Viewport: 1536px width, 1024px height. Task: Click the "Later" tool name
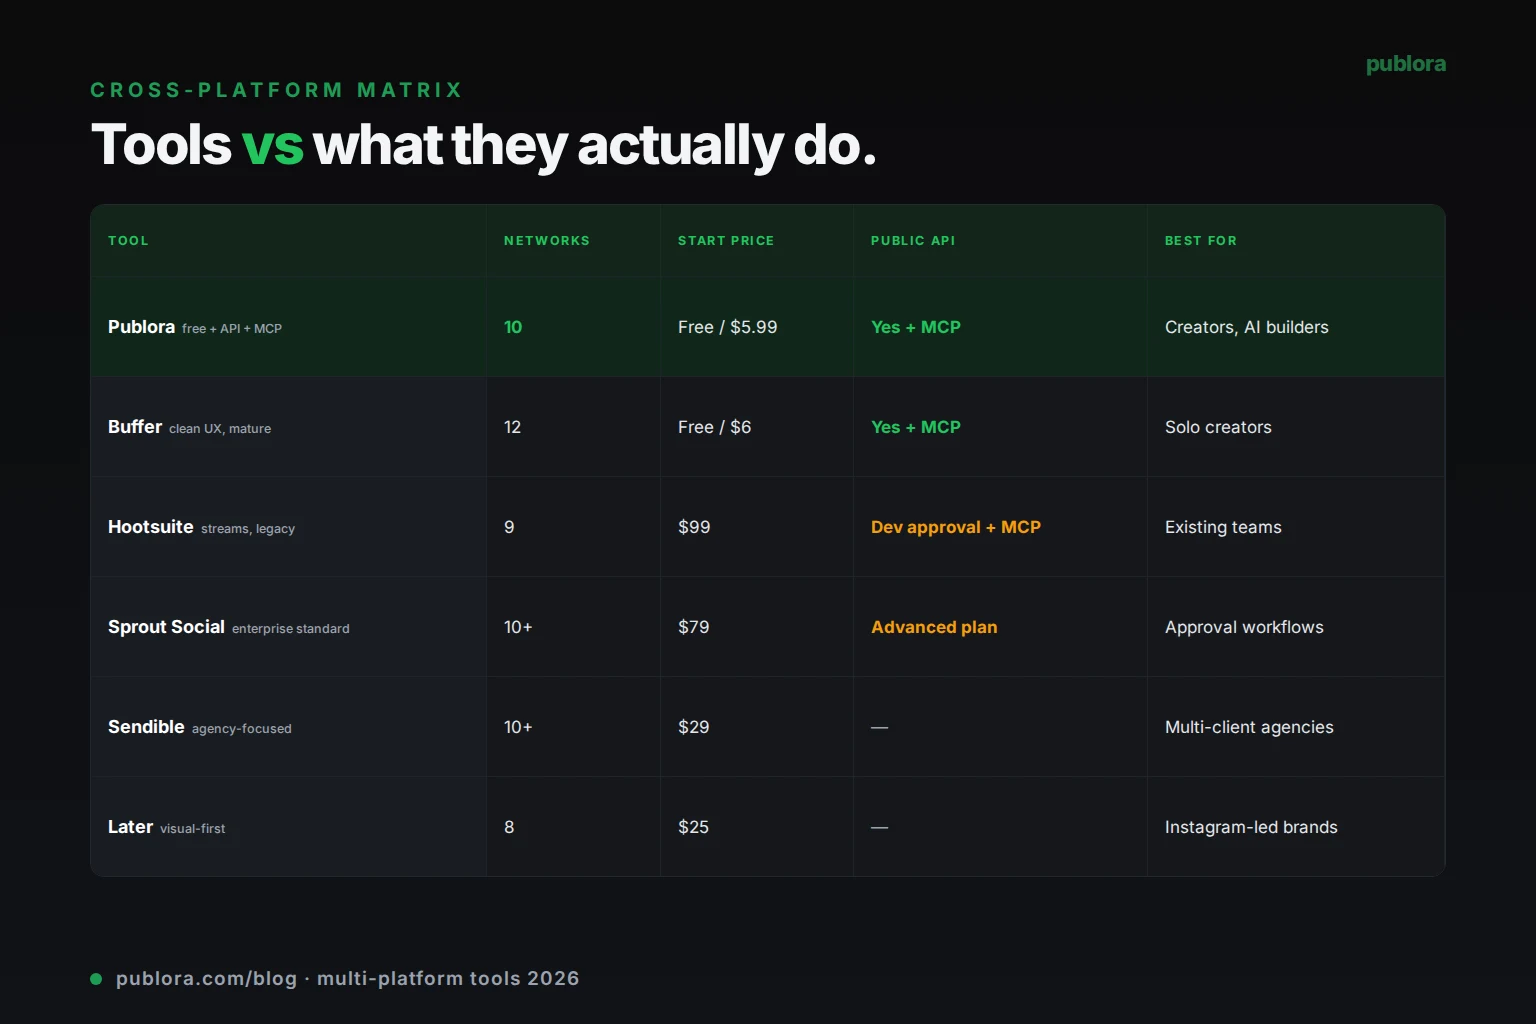tap(130, 827)
